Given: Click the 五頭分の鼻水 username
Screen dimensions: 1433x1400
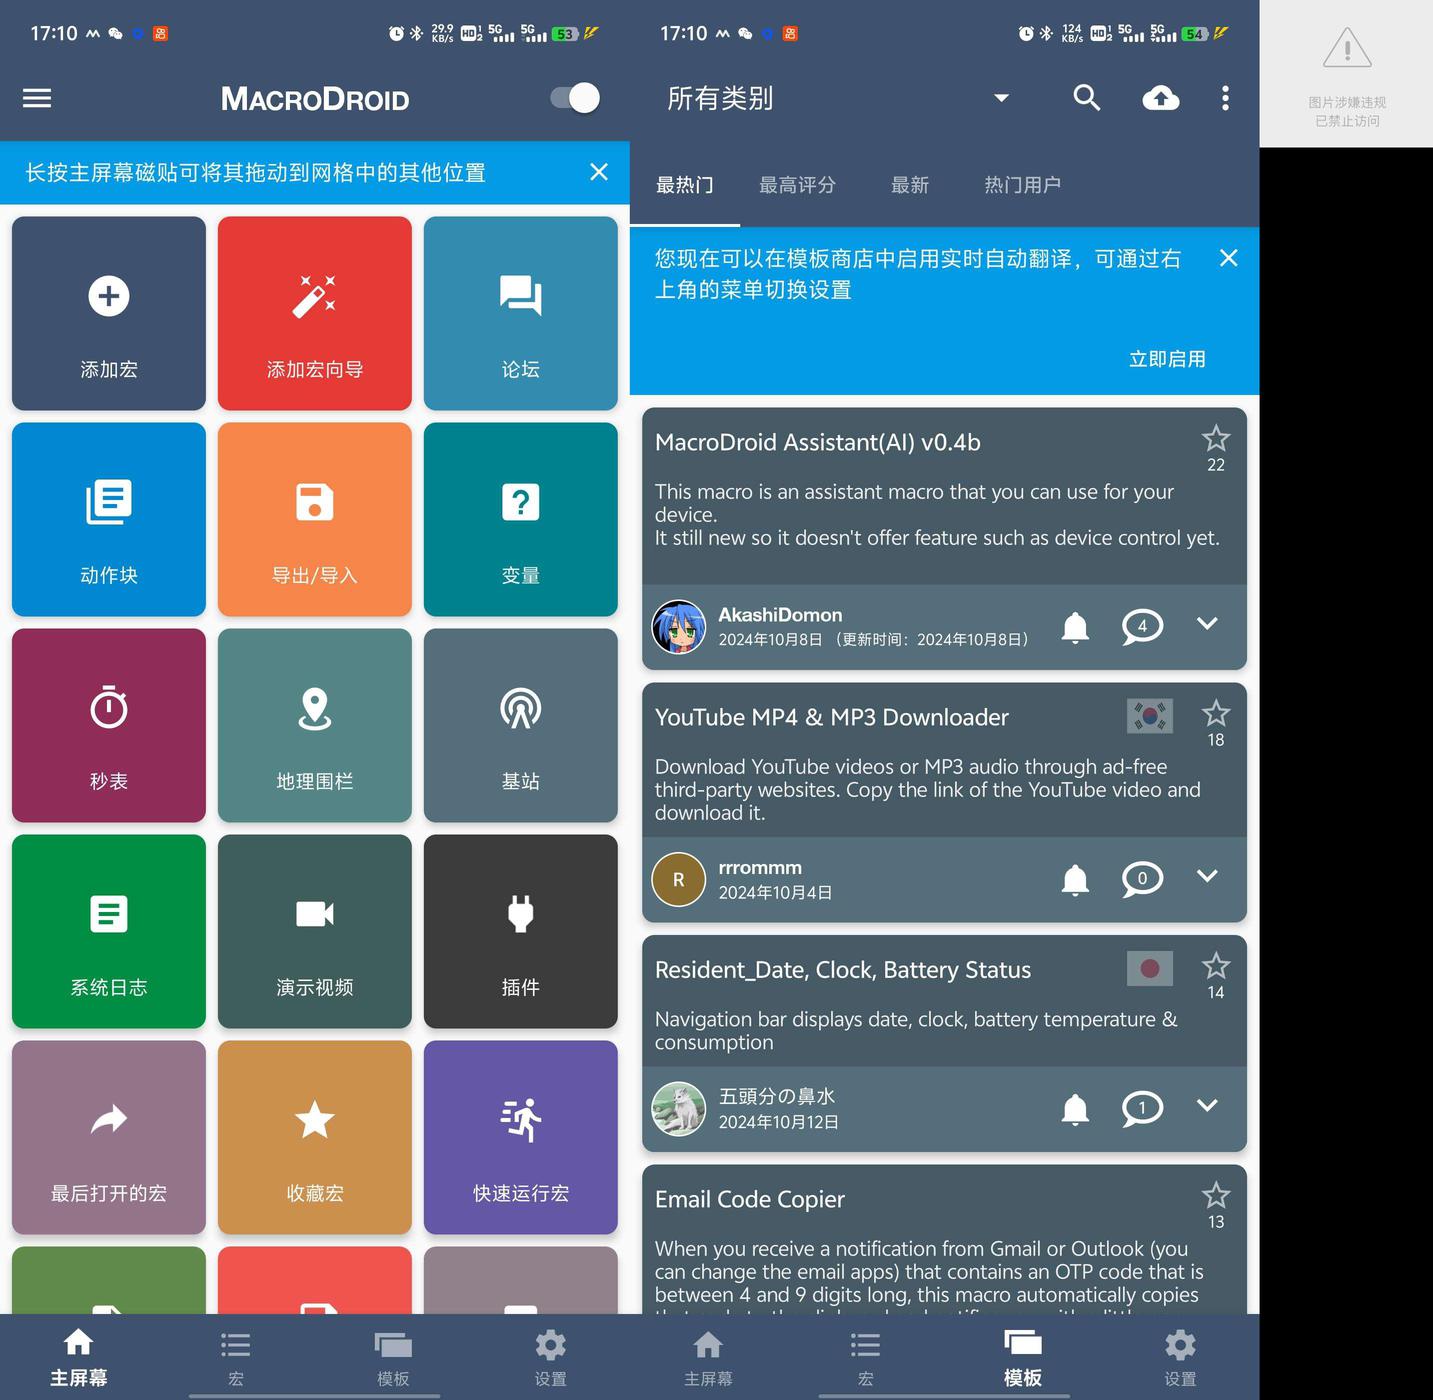Looking at the screenshot, I should (777, 1097).
